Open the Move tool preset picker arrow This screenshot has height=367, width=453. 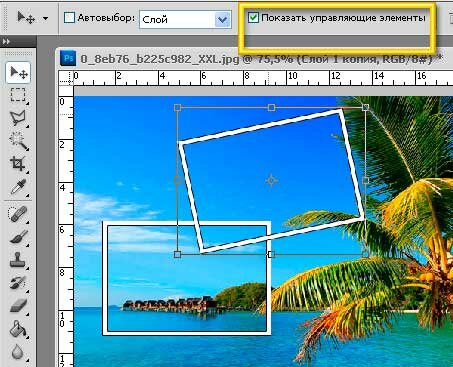point(46,18)
